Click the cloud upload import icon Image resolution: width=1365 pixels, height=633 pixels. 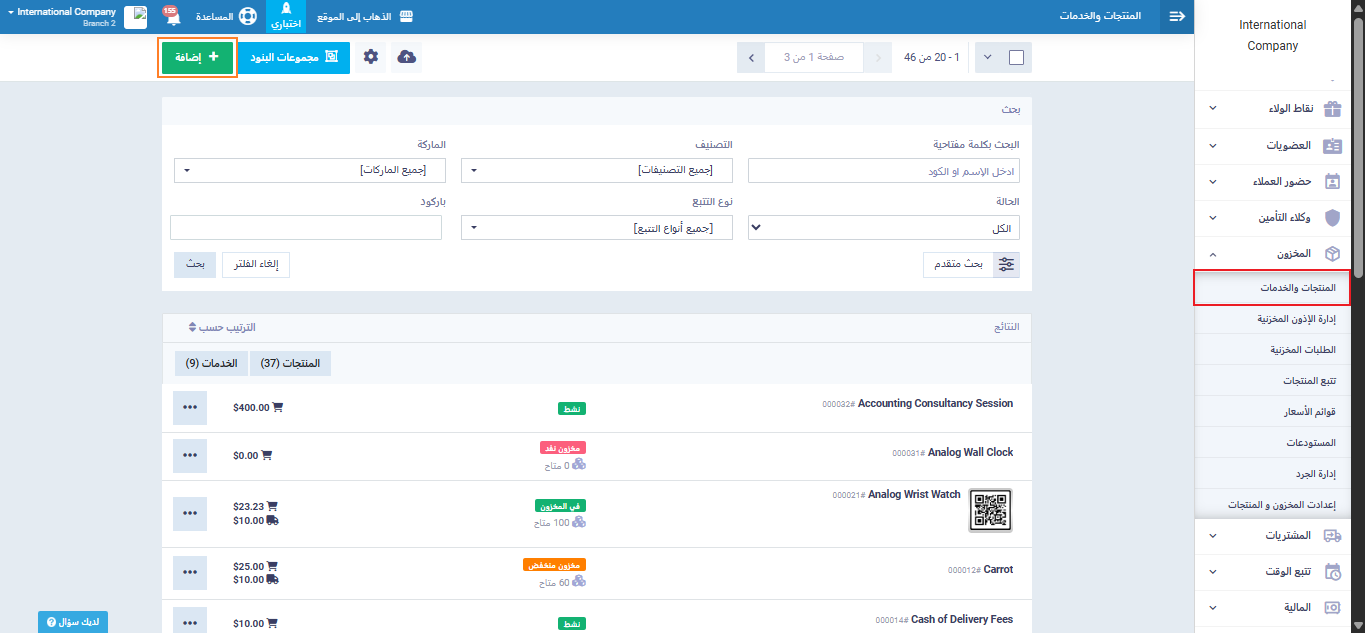406,58
